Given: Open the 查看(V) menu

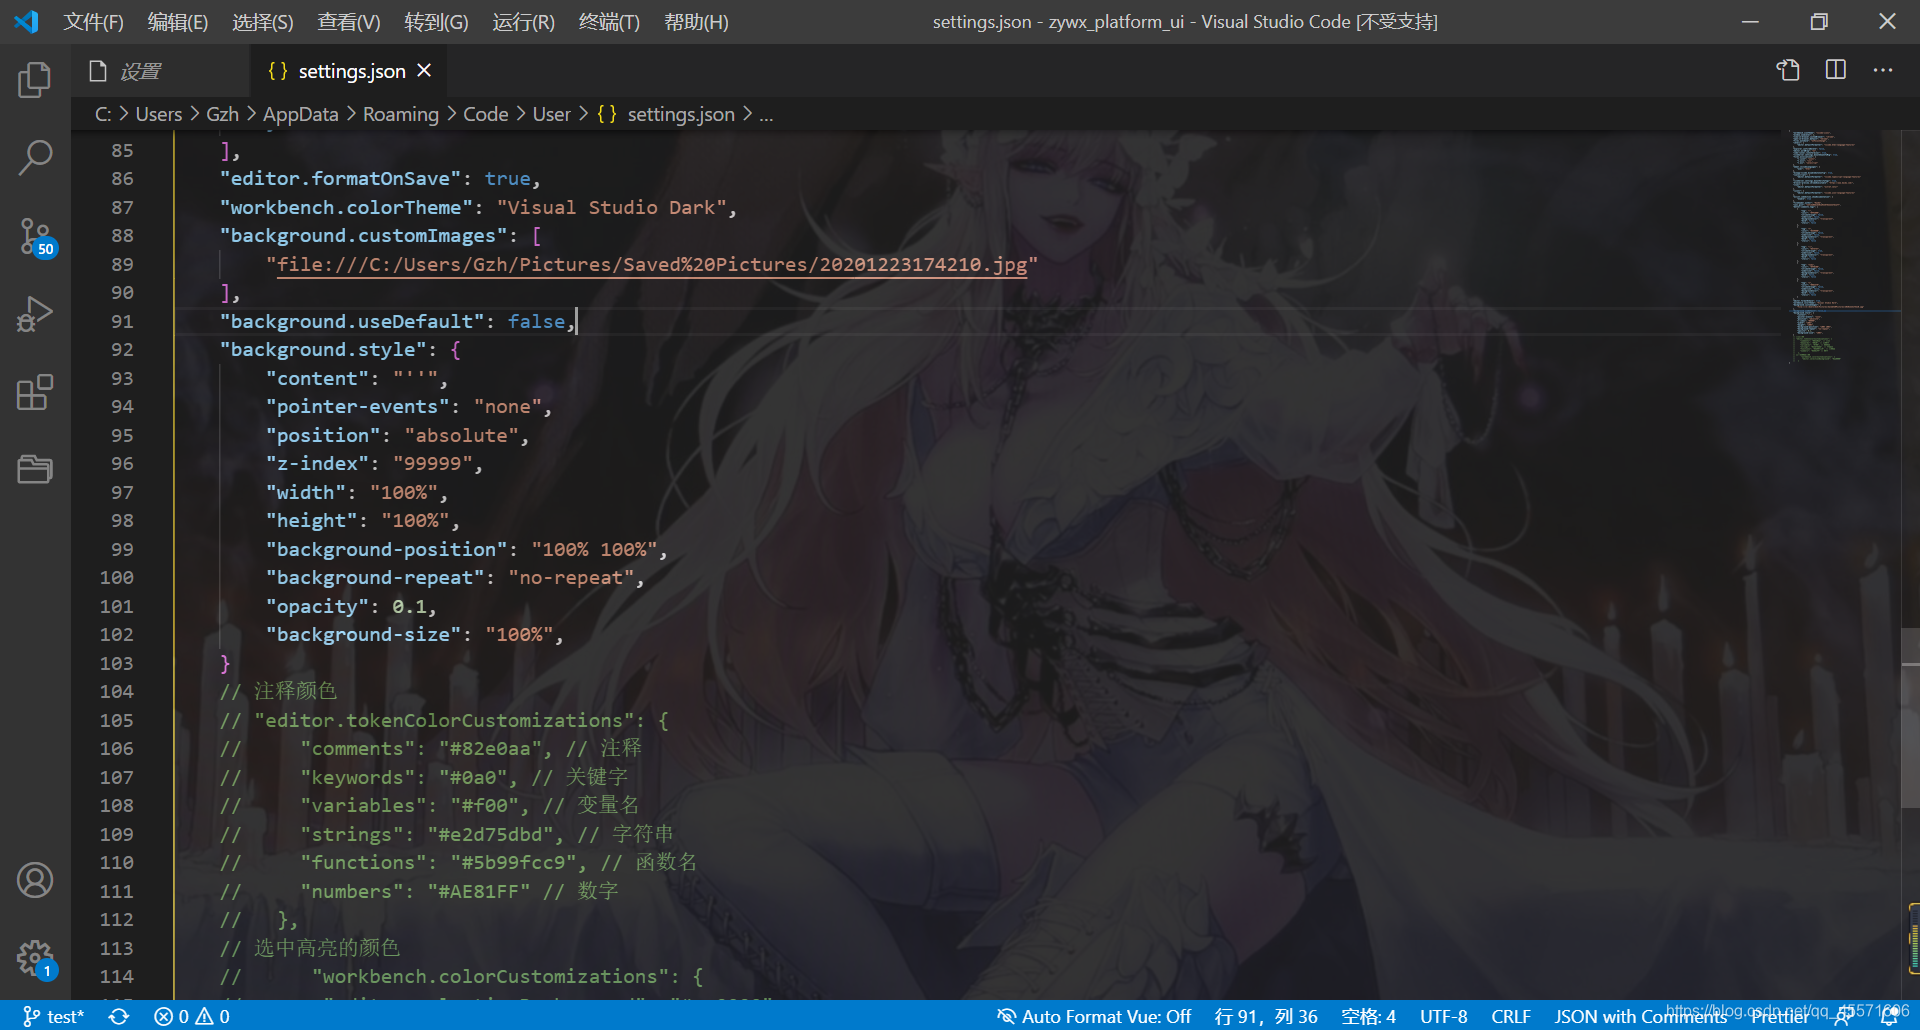Looking at the screenshot, I should pos(349,22).
